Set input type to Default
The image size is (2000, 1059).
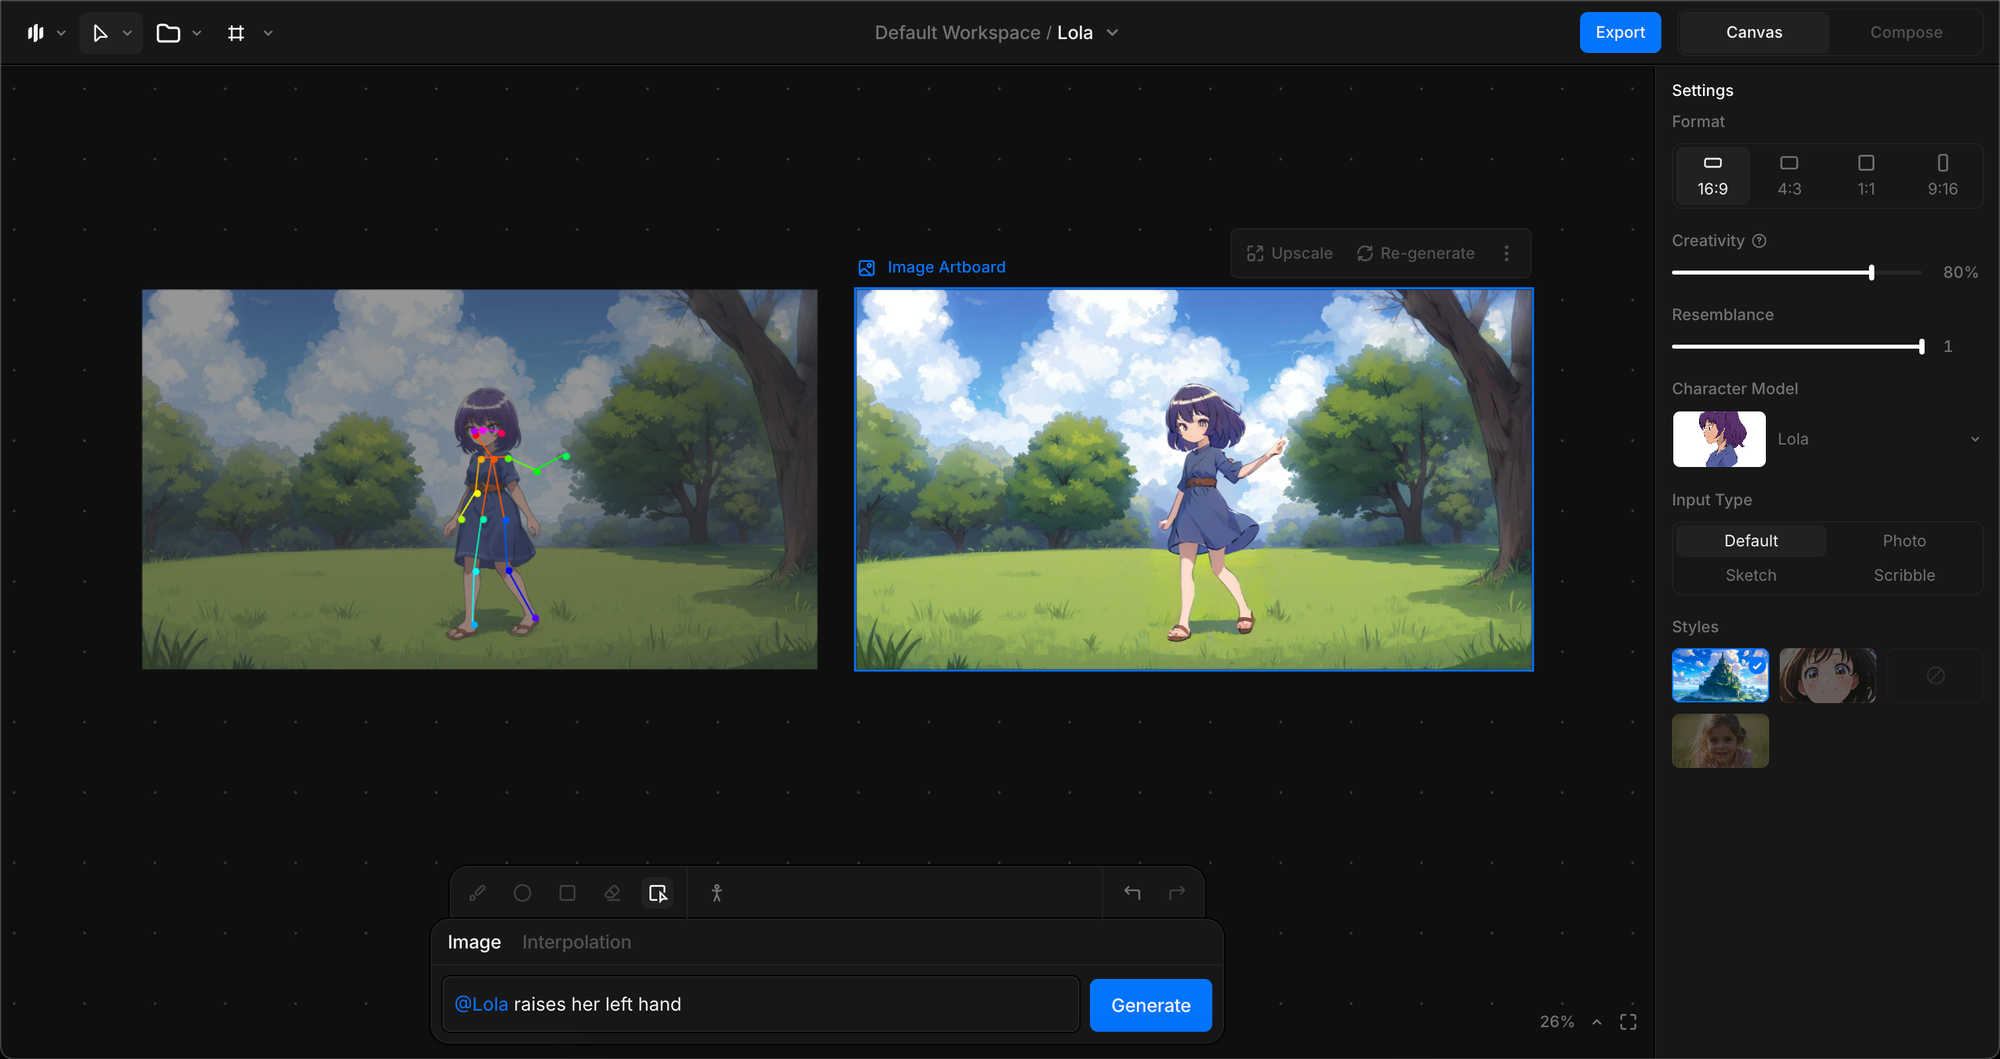pos(1751,541)
